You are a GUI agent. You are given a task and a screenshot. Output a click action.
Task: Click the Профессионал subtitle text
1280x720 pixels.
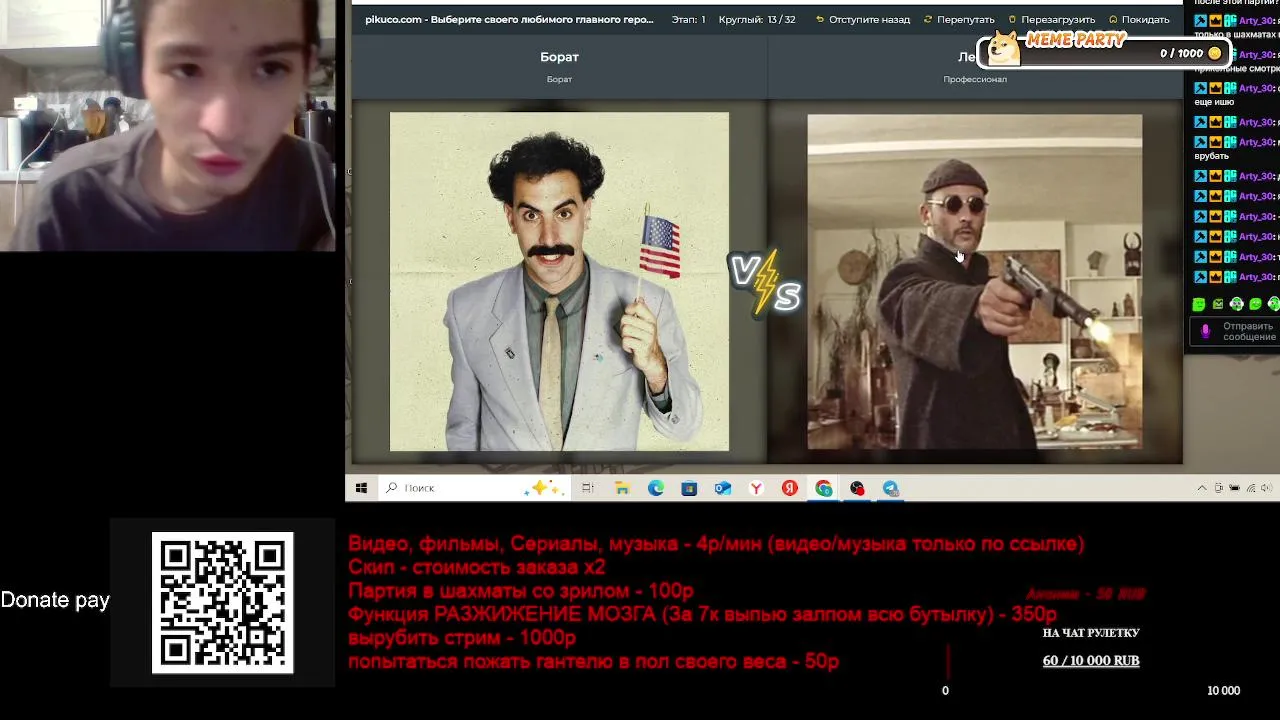click(x=975, y=80)
